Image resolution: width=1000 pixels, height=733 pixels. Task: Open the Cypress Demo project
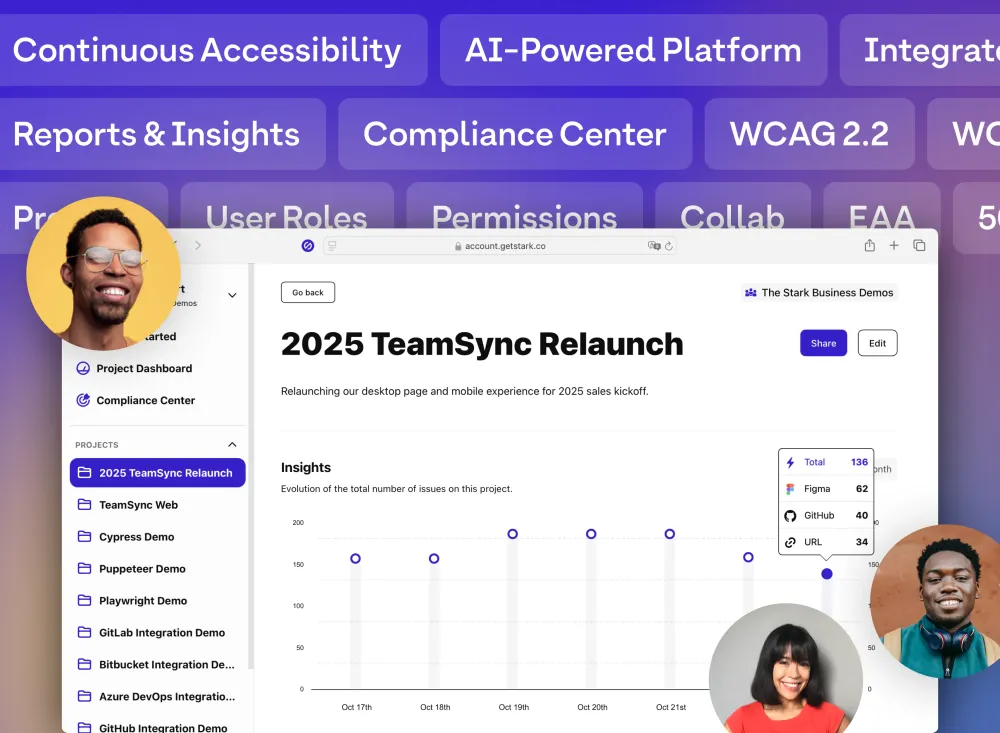136,537
